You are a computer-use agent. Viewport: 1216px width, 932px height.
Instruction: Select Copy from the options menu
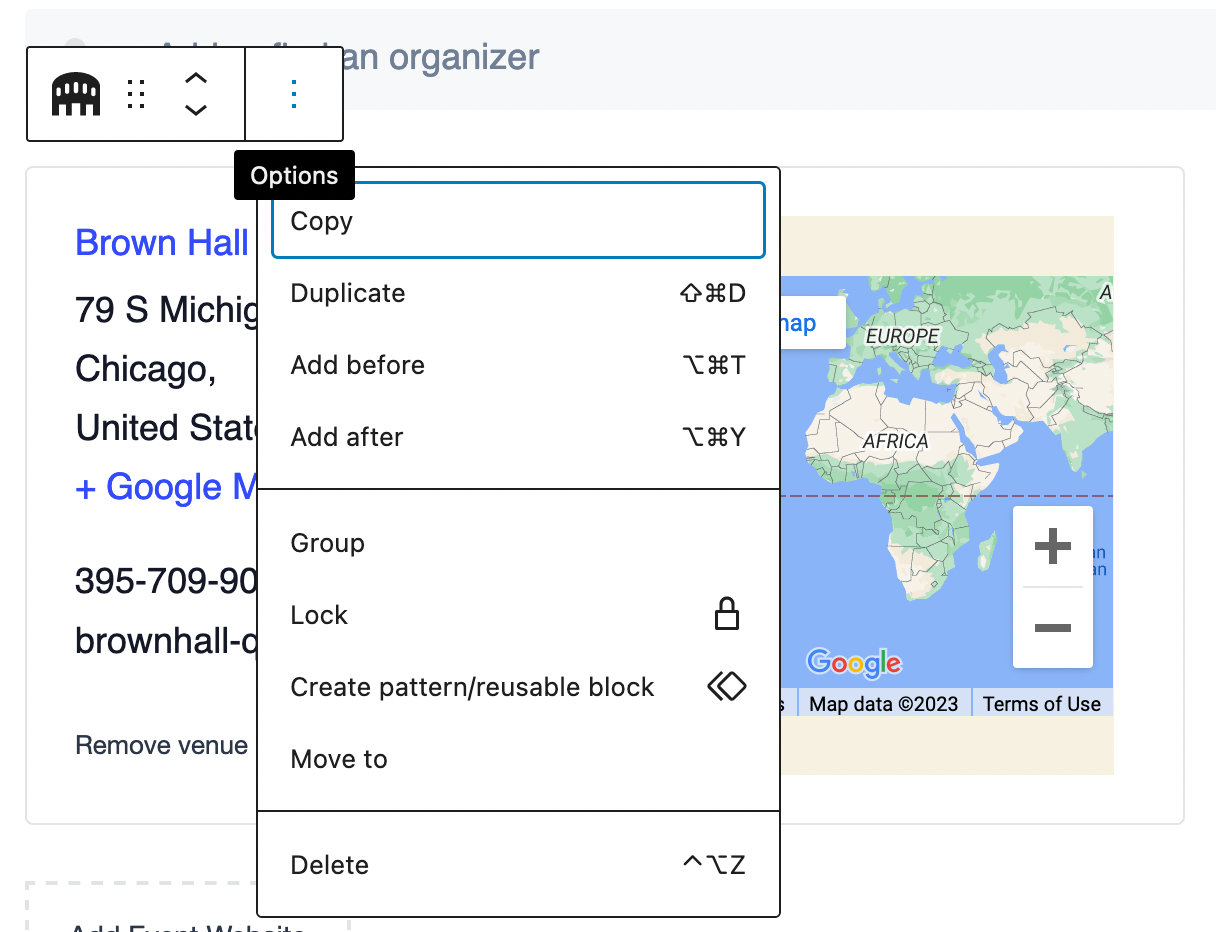pos(518,220)
